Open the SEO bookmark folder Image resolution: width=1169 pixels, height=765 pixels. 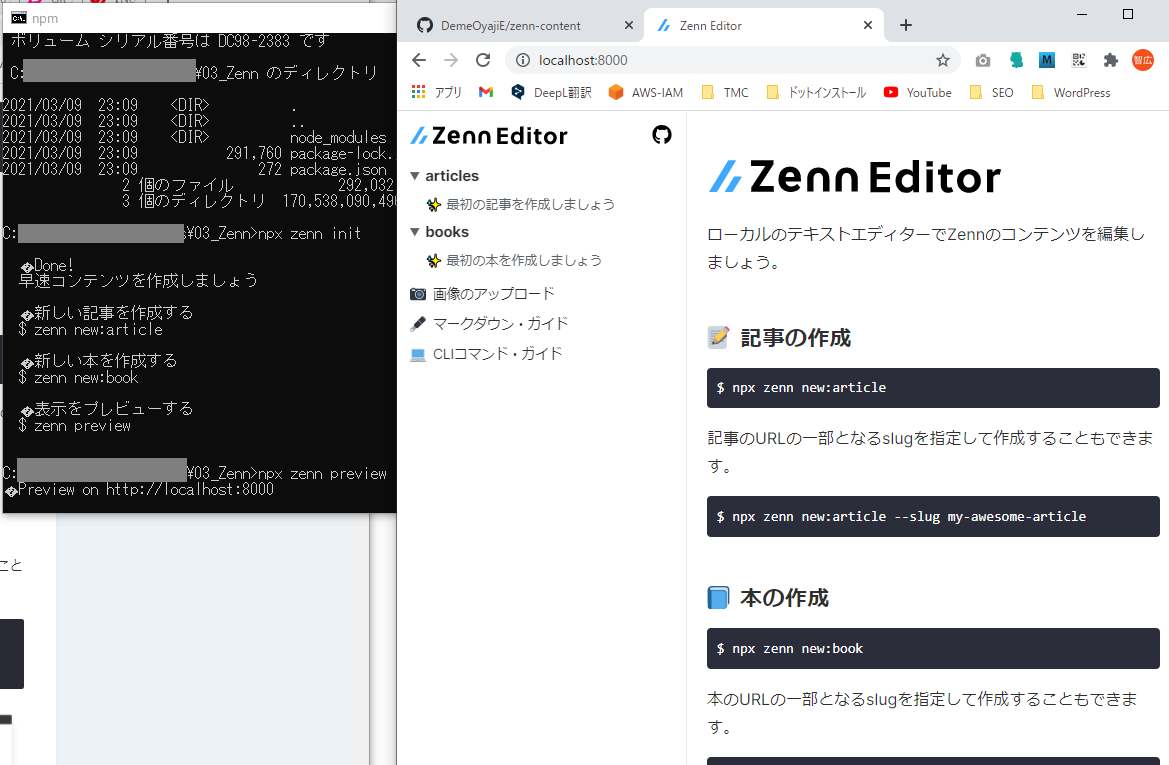[x=991, y=92]
